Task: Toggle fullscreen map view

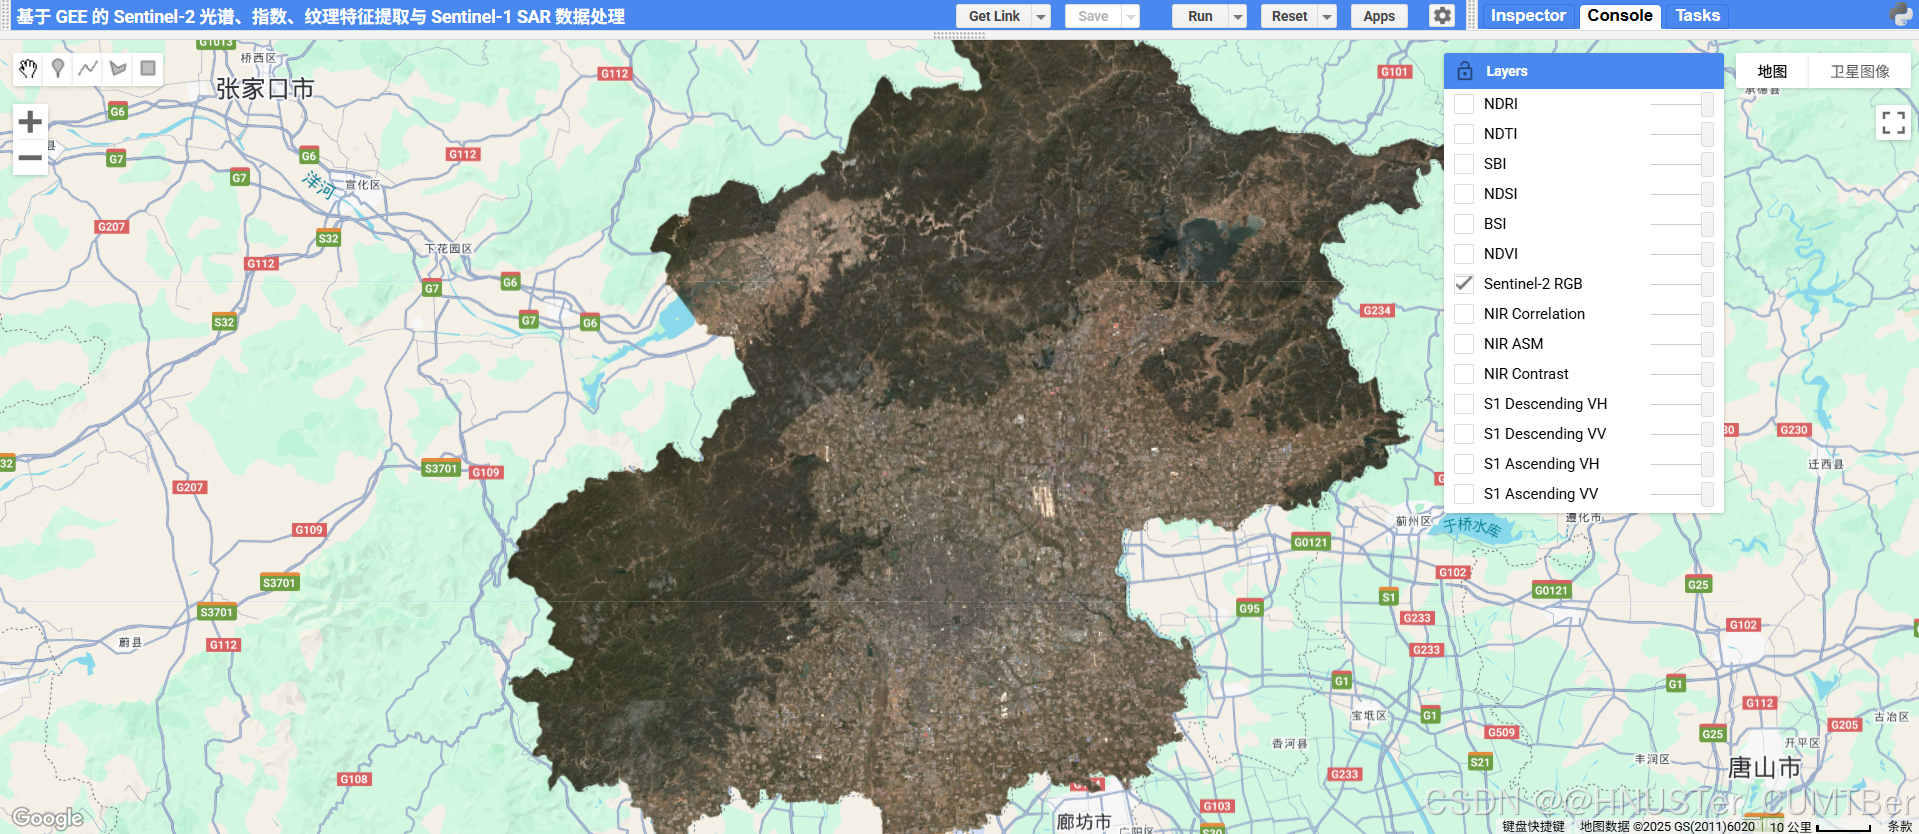Action: [1893, 123]
